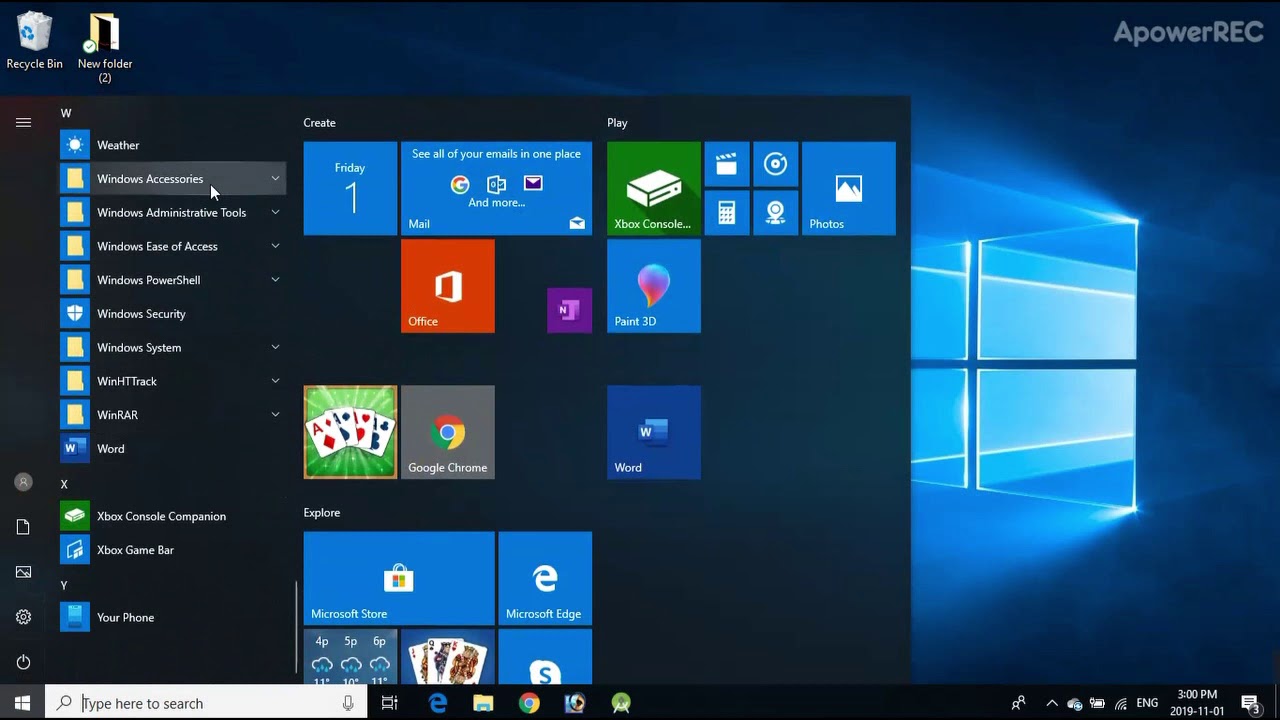Open Documents from the Start sidebar
Screen dimensions: 1280x720
(x=23, y=527)
